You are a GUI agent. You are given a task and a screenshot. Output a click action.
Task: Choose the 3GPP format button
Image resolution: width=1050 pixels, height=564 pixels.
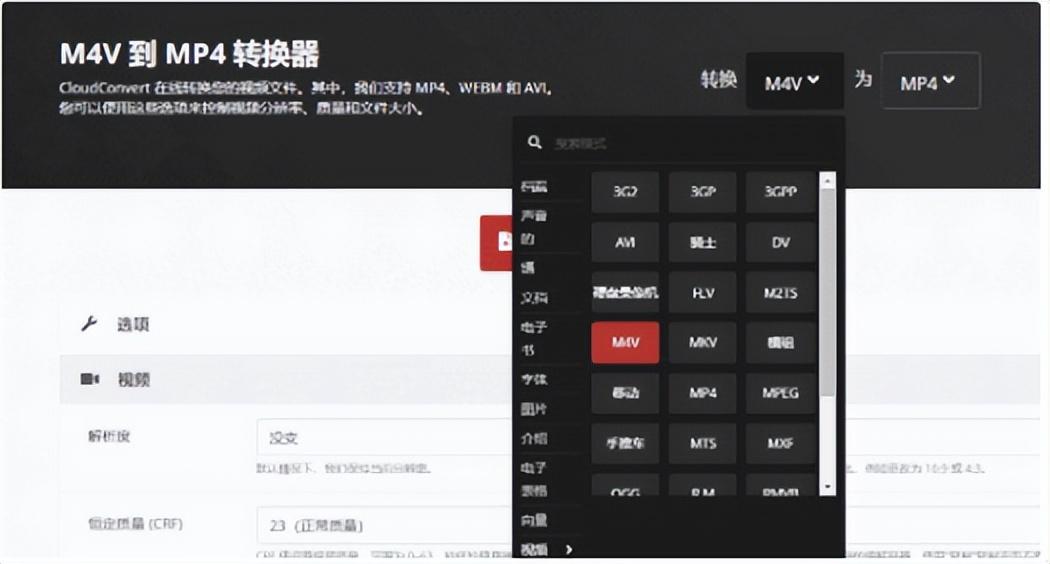[x=780, y=192]
